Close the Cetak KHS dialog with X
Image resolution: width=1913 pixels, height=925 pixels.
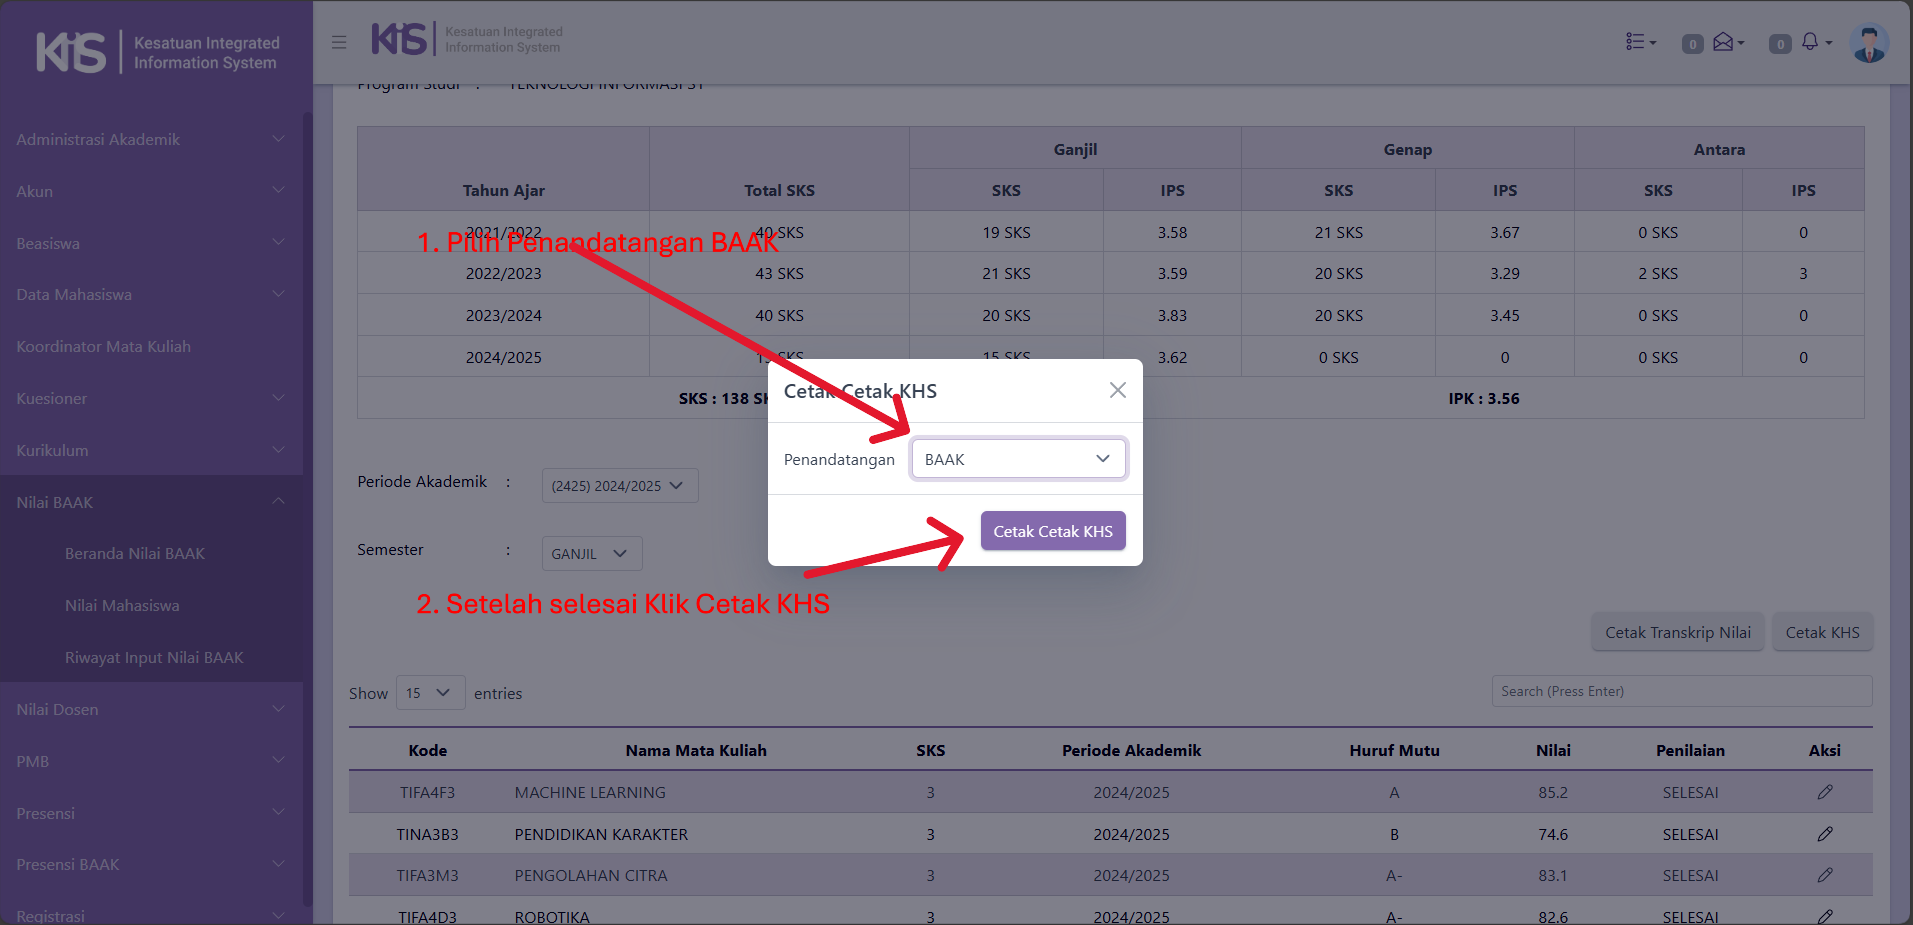[x=1117, y=390]
